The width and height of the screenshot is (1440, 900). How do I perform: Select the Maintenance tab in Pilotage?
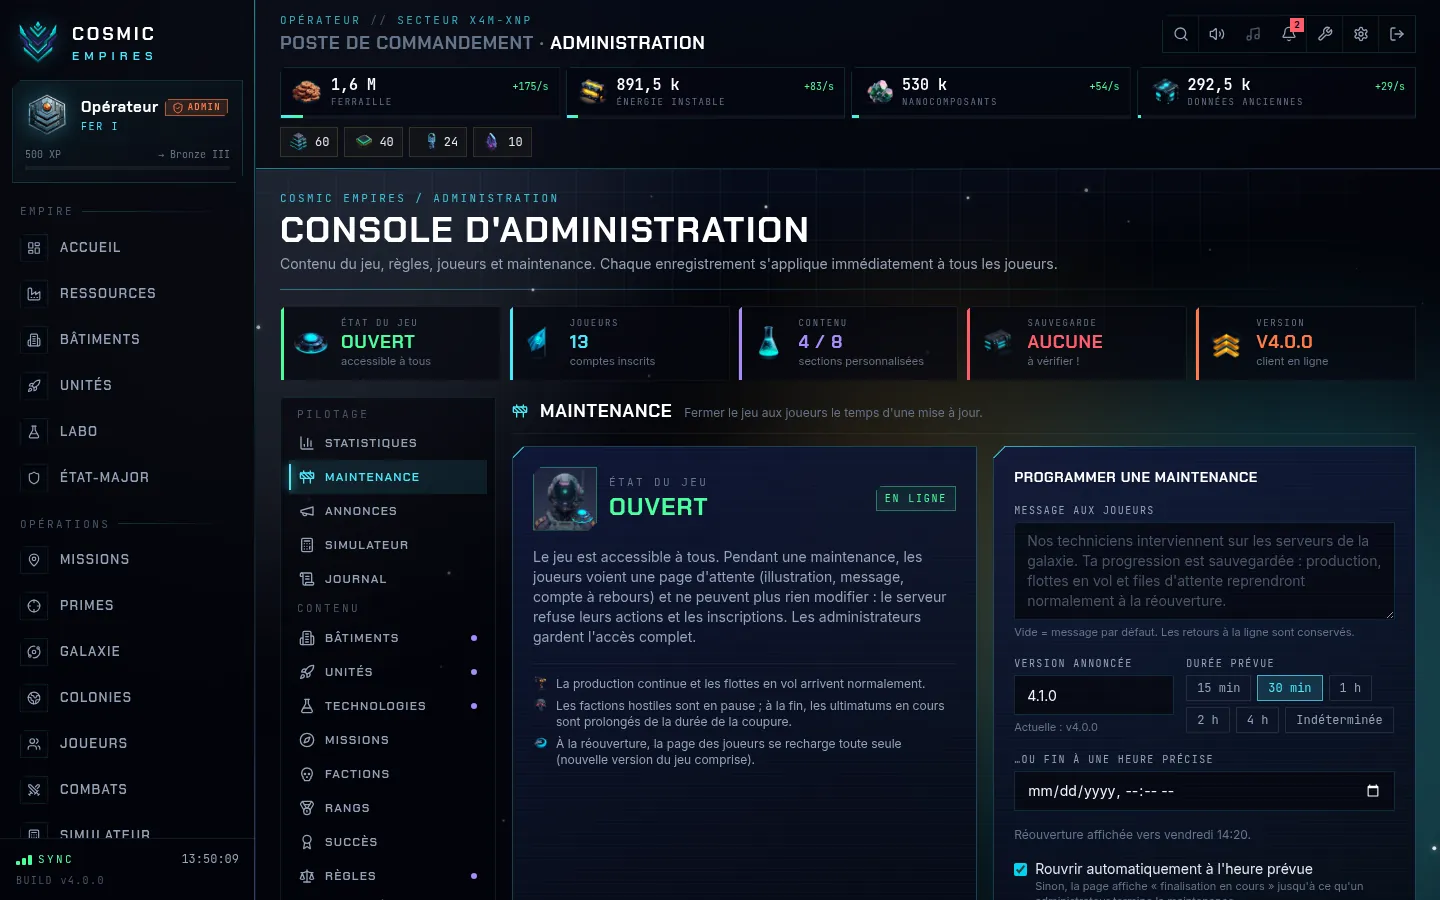pos(388,477)
